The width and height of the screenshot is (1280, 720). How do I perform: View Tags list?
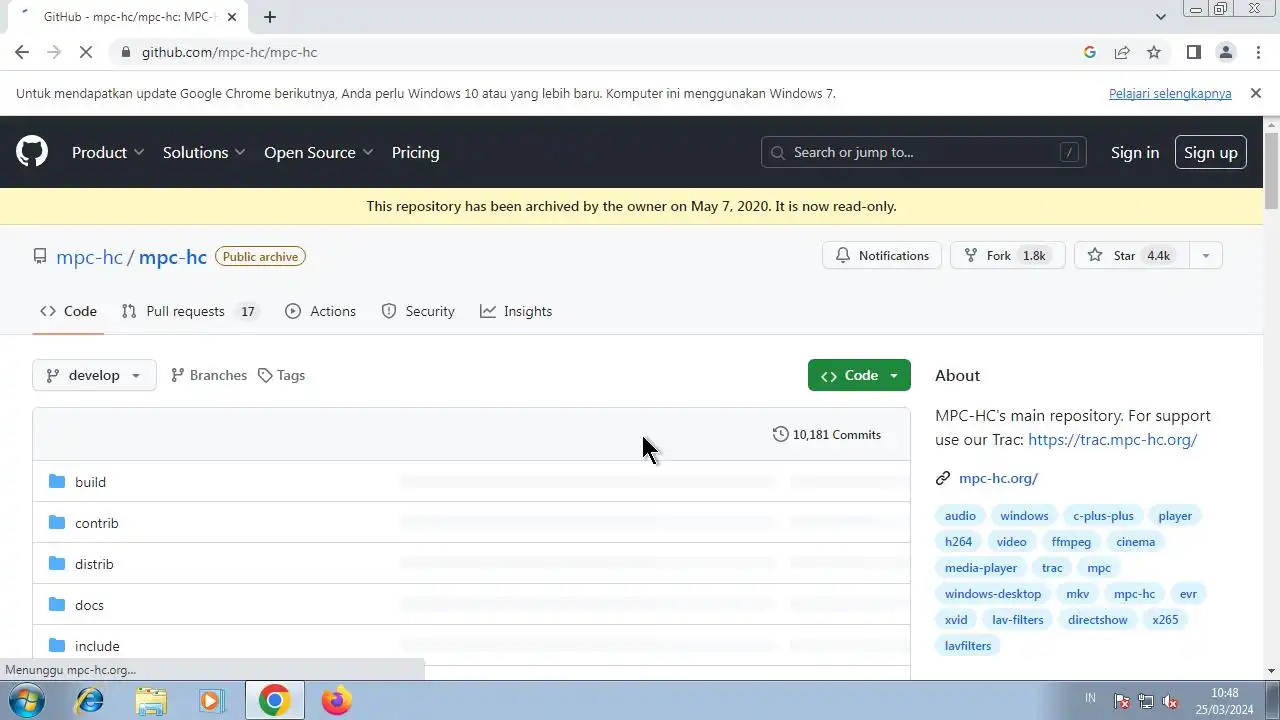coord(281,375)
